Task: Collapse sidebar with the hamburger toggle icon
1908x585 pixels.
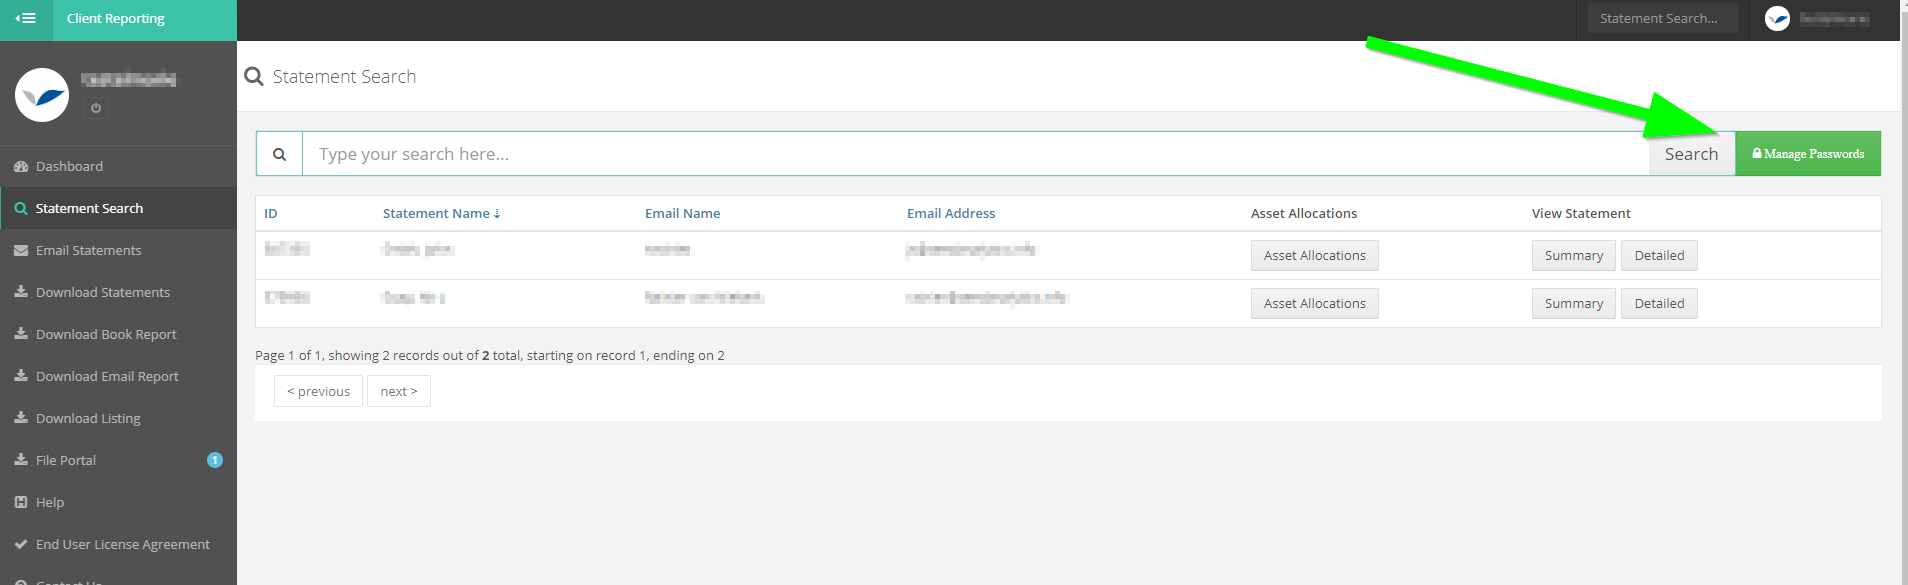Action: [x=26, y=18]
